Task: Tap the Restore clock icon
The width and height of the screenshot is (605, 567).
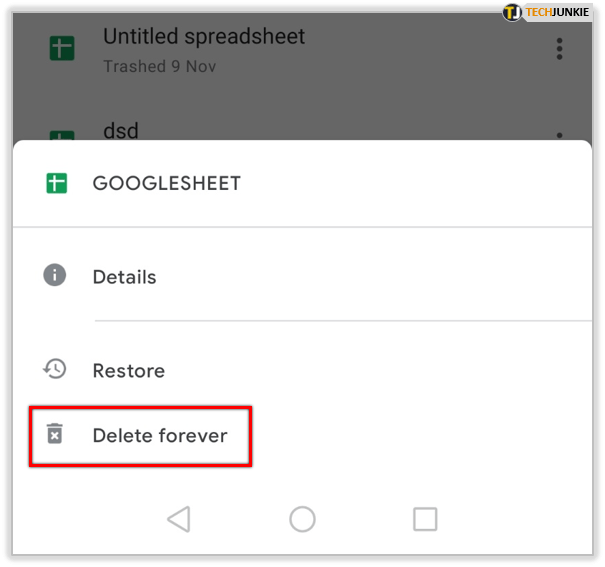Action: point(55,369)
